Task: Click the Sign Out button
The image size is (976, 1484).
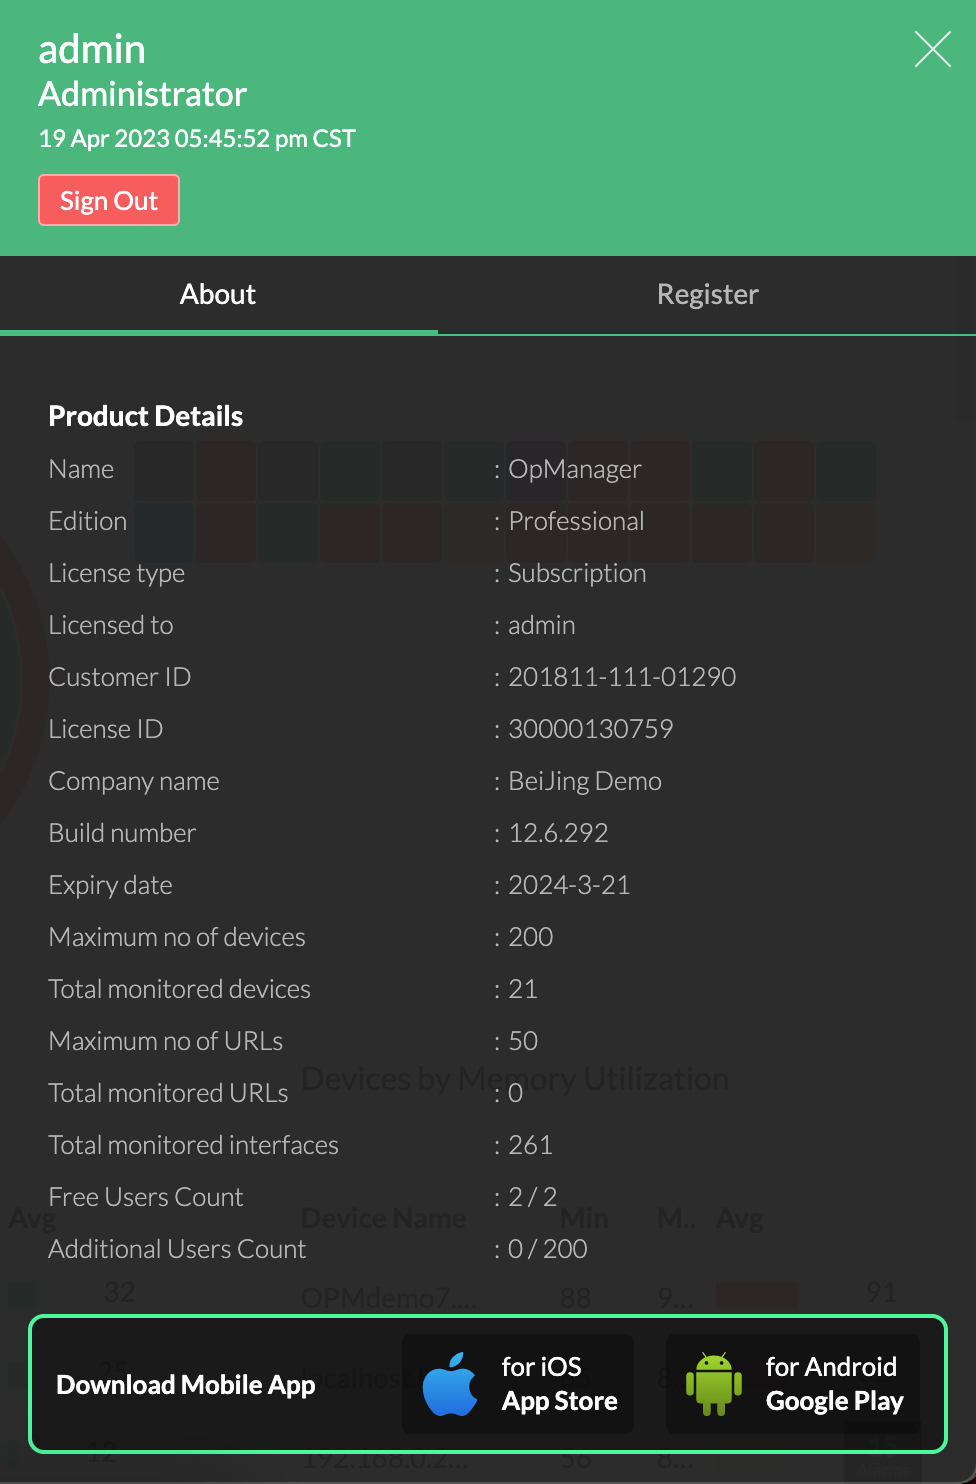Action: pyautogui.click(x=109, y=200)
